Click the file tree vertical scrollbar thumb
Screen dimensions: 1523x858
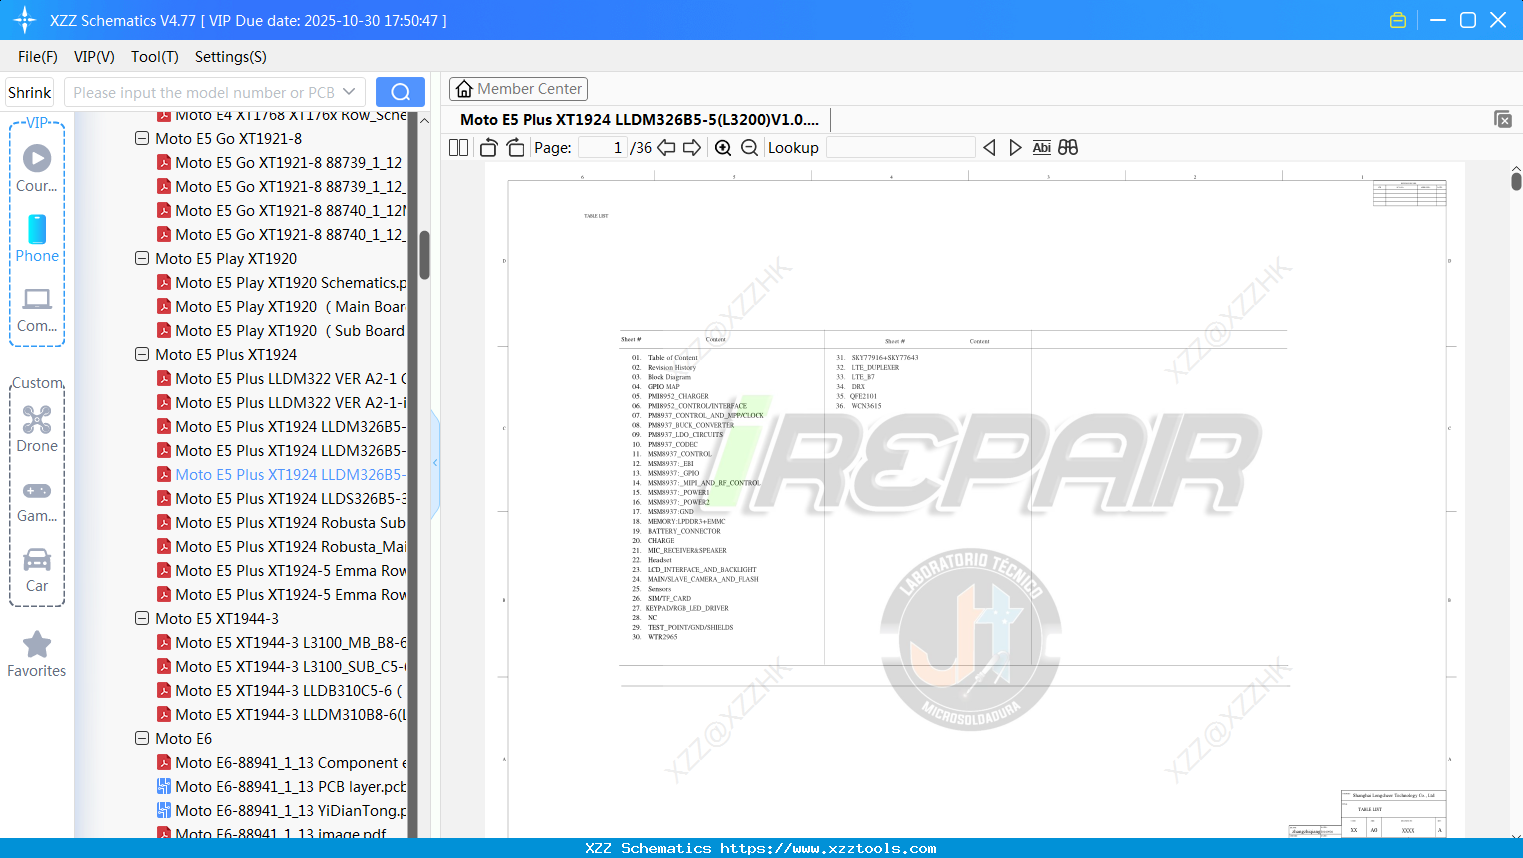424,255
